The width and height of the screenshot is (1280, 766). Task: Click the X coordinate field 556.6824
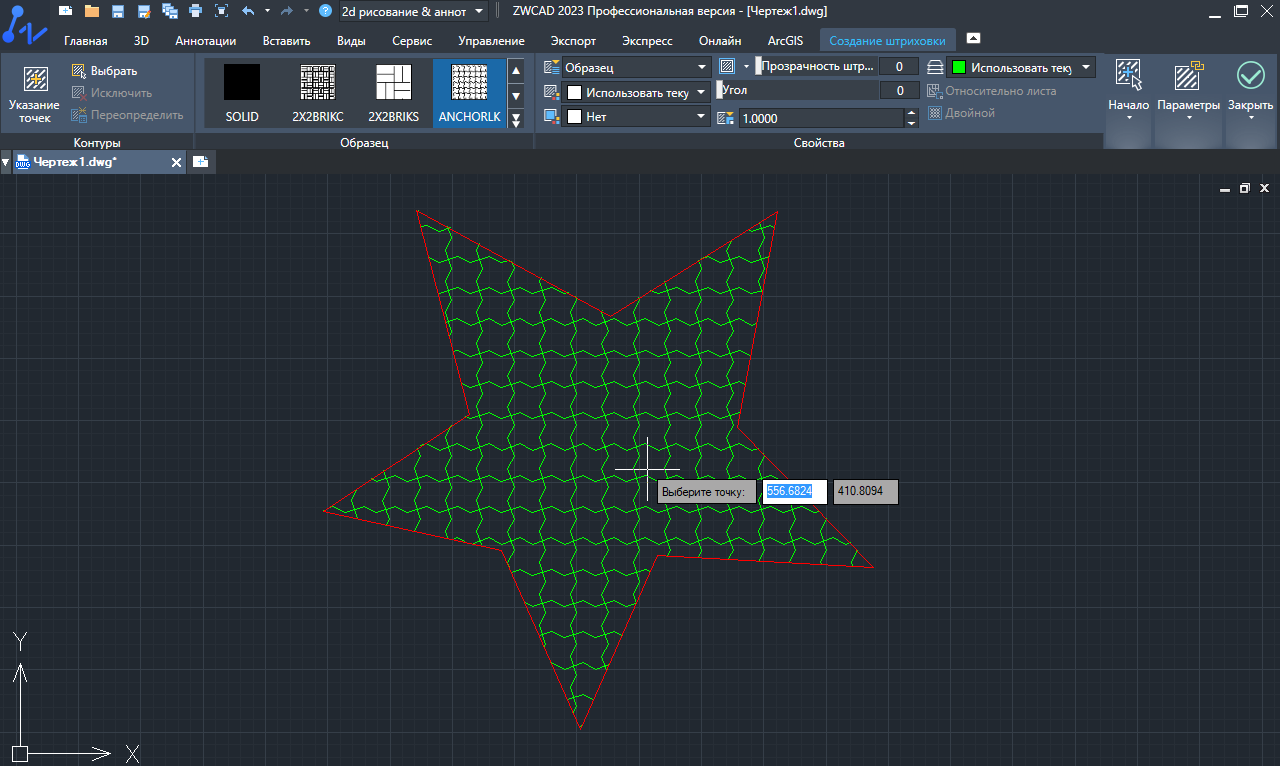[795, 491]
